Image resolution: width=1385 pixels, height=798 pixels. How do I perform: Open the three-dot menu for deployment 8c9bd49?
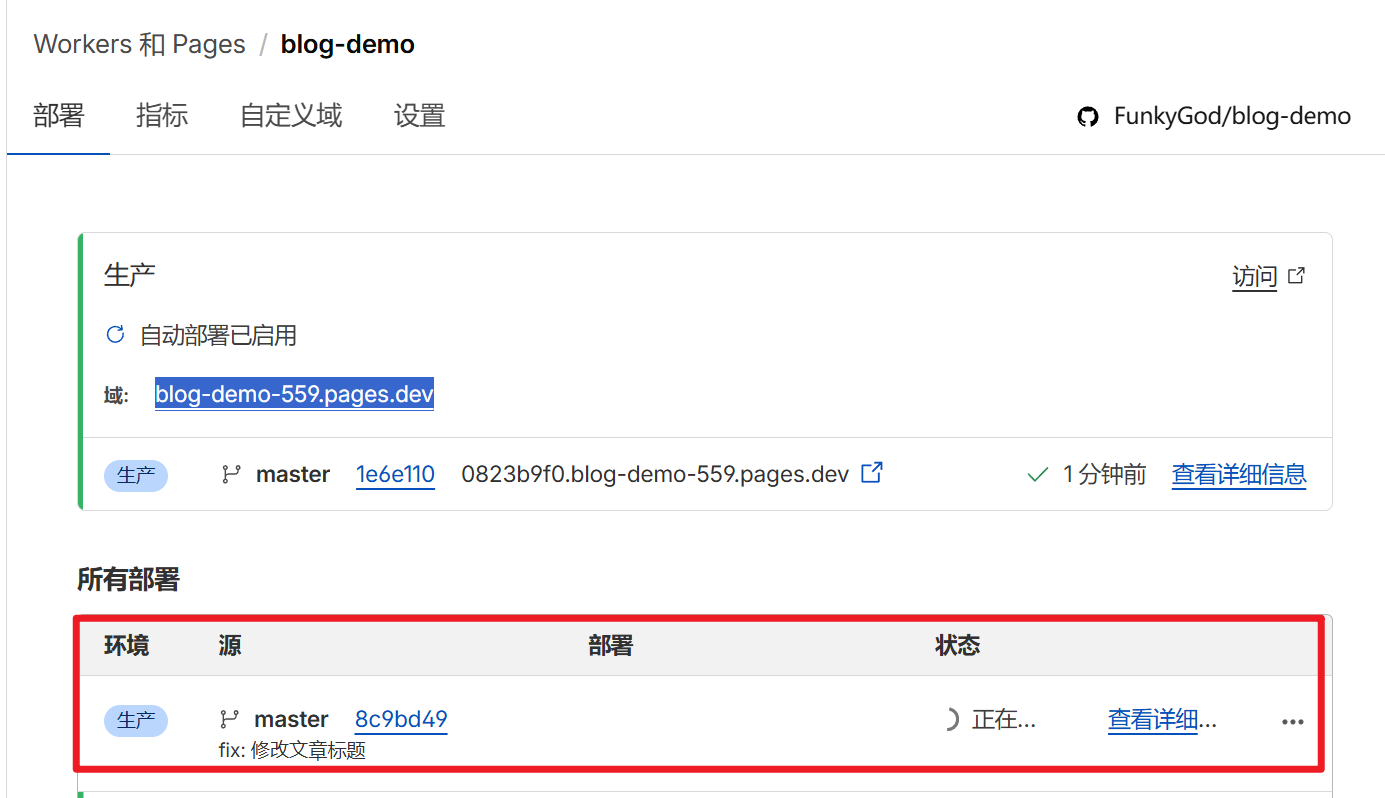pos(1292,721)
